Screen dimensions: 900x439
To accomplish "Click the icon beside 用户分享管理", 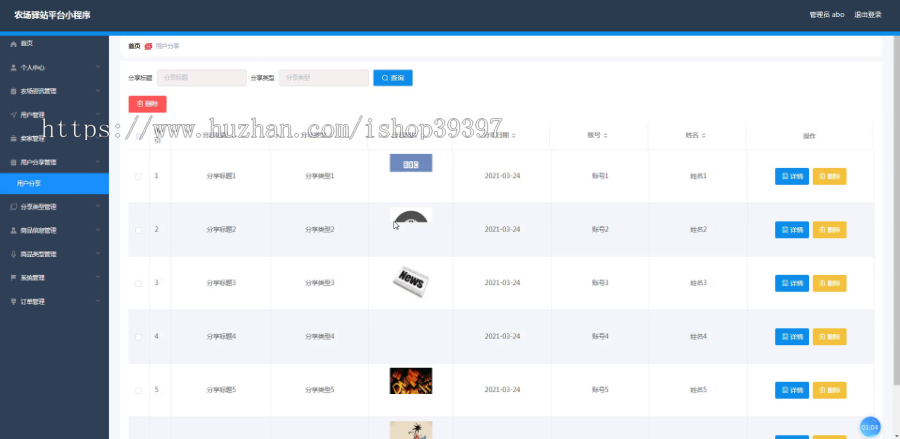I will 13,162.
